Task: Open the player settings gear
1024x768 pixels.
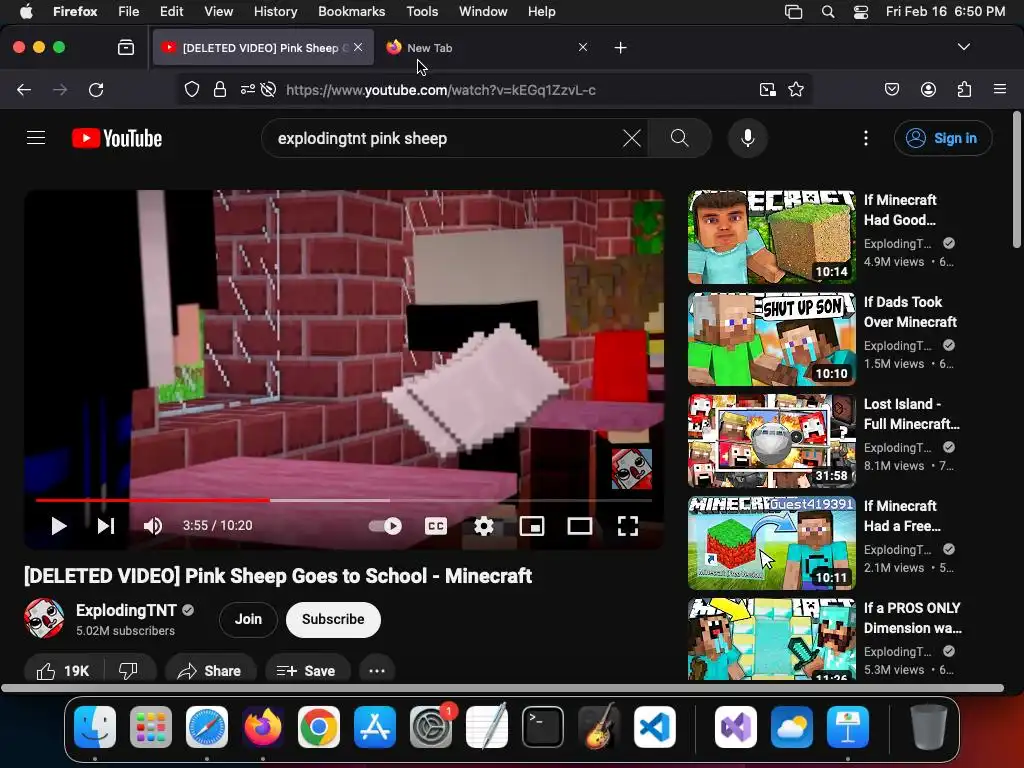Action: pos(483,526)
